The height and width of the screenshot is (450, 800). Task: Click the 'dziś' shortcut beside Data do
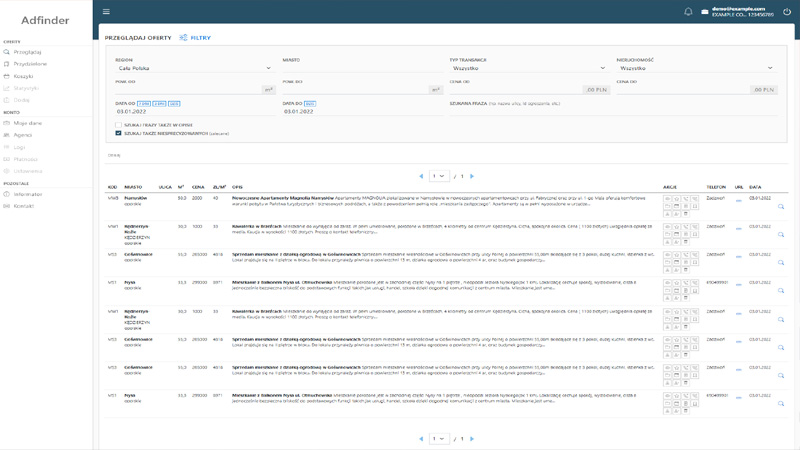[310, 104]
